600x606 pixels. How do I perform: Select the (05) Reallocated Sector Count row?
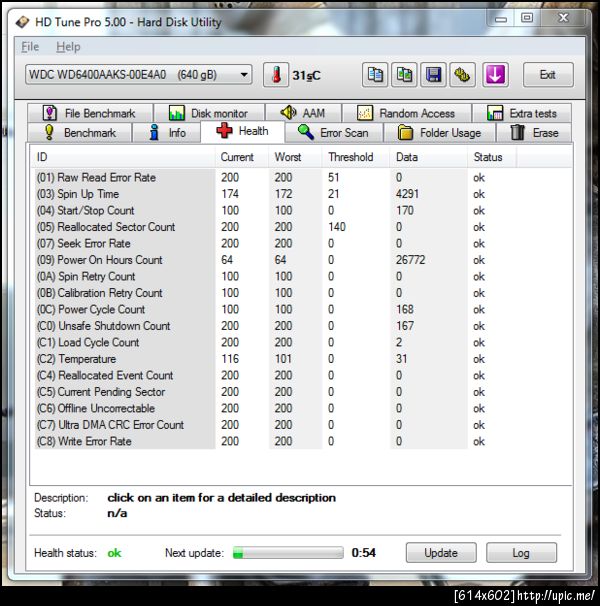274,227
